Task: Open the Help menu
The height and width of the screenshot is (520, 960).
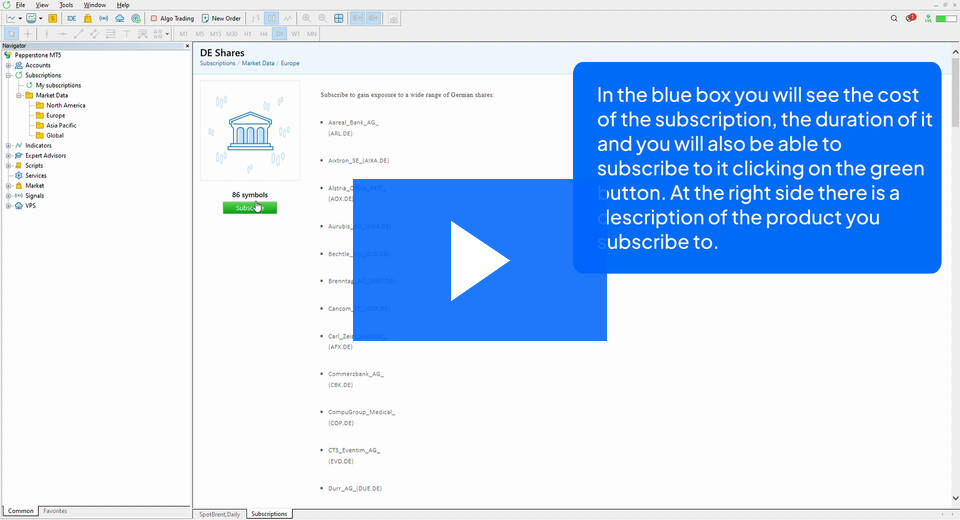Action: [122, 5]
